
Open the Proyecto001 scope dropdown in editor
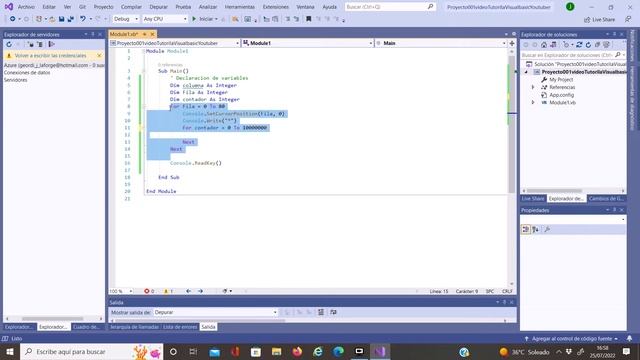pos(175,43)
